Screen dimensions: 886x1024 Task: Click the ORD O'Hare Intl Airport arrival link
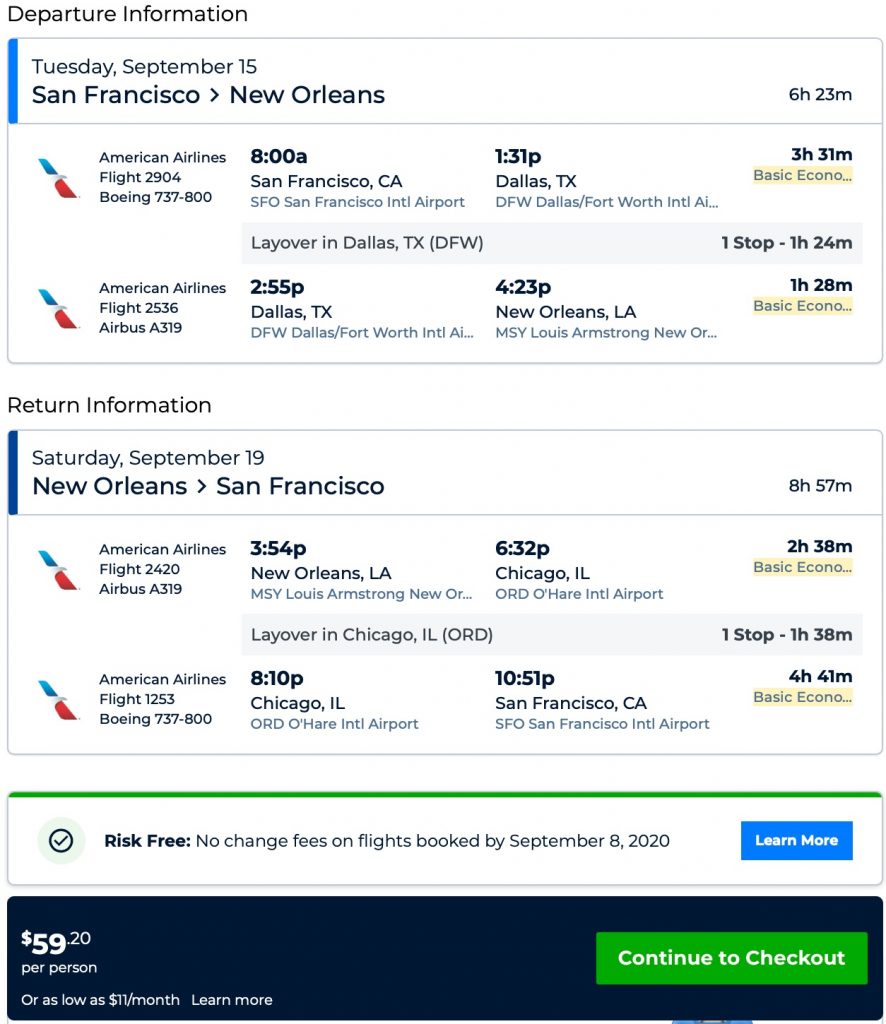tap(579, 594)
